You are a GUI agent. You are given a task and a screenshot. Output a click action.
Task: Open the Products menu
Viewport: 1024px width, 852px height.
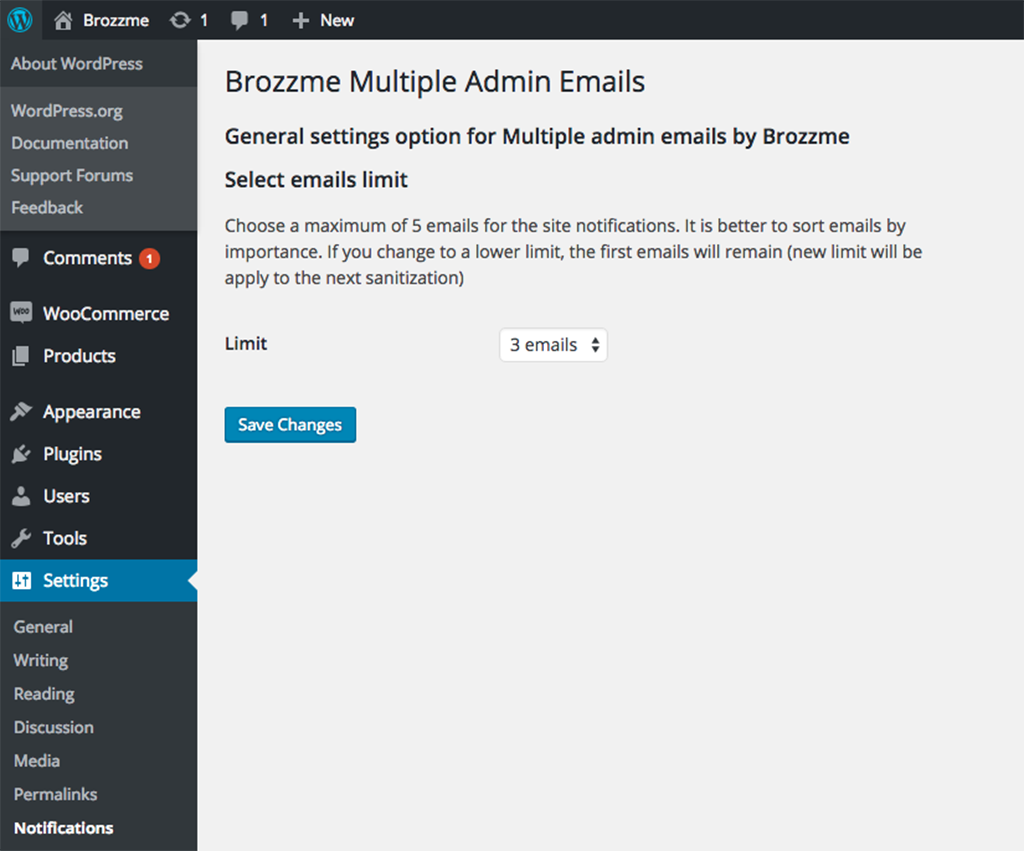[x=79, y=356]
